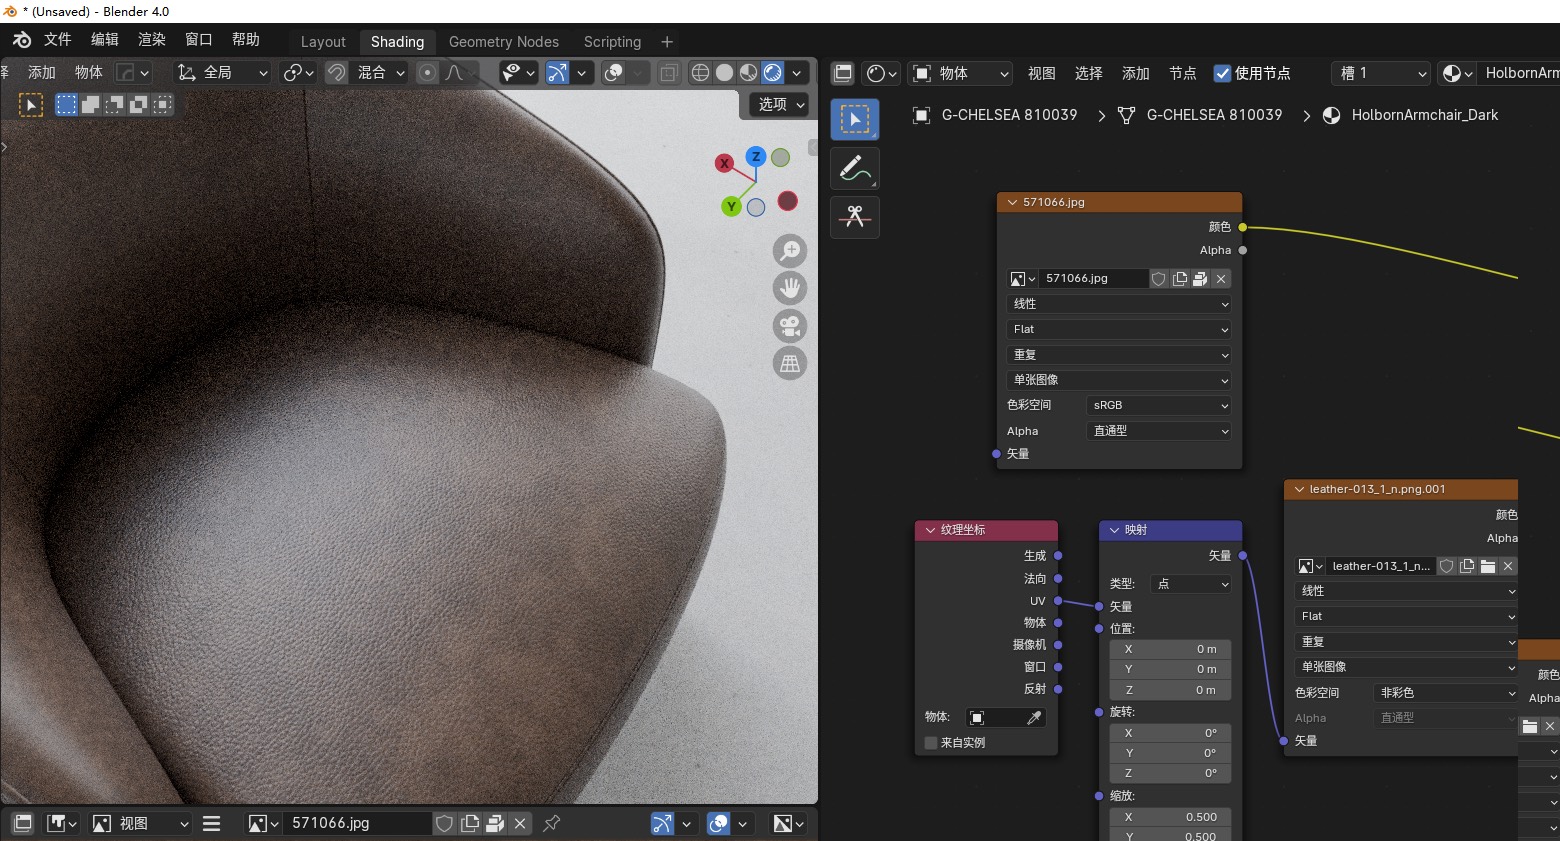The width and height of the screenshot is (1560, 841).
Task: Click the 缩放 X value field 0.500
Action: [1170, 817]
